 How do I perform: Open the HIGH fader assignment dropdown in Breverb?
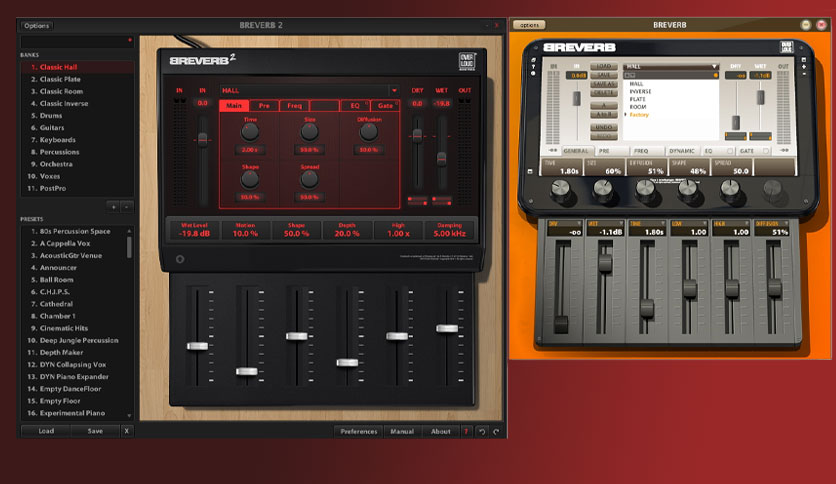[x=747, y=223]
